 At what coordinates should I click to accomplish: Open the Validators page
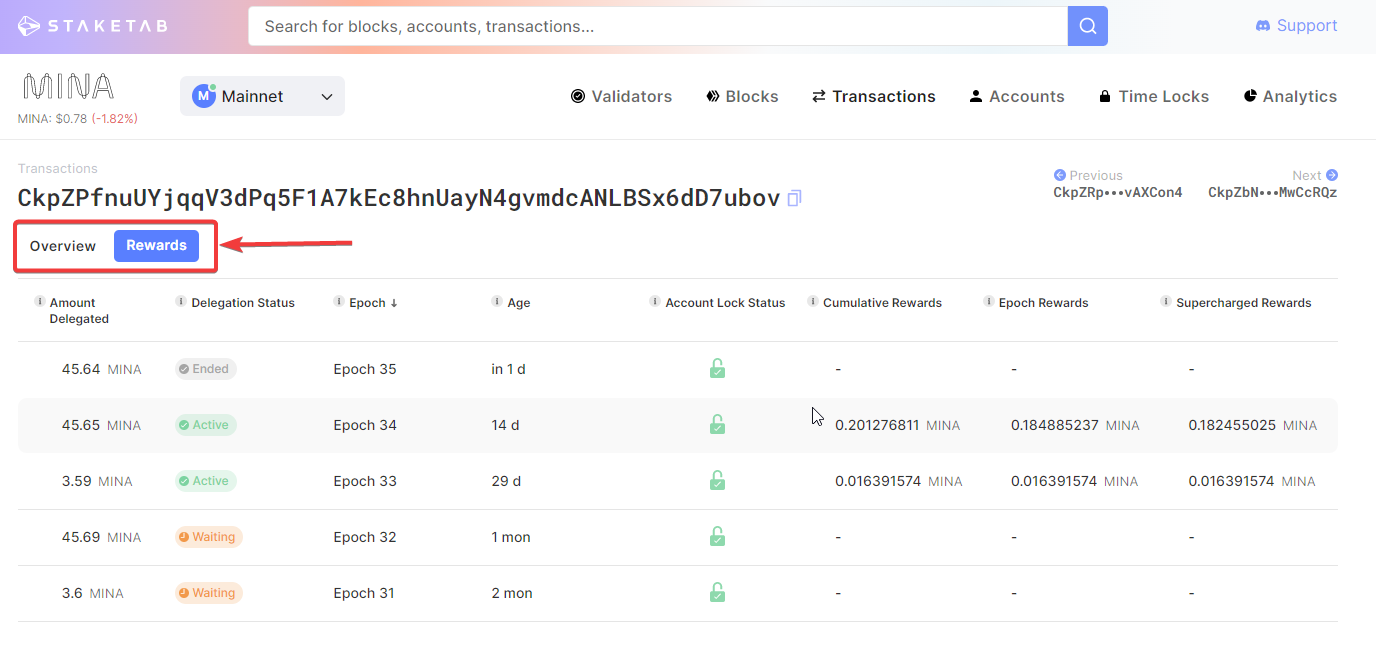621,96
